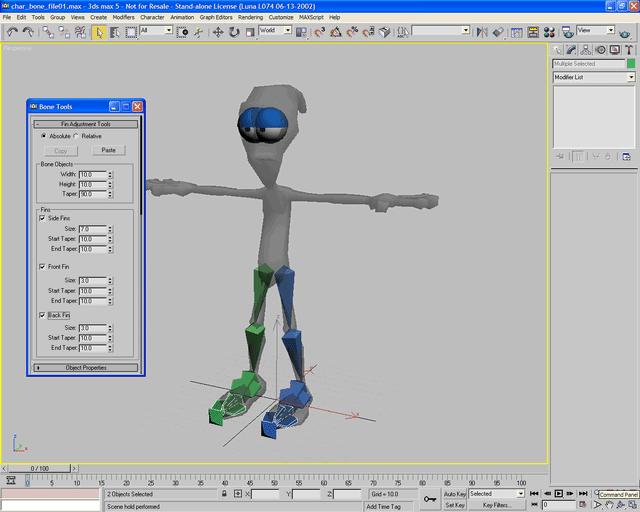Screen dimensions: 640x512
Task: Click the Undo arrow icon
Action: coord(11,32)
